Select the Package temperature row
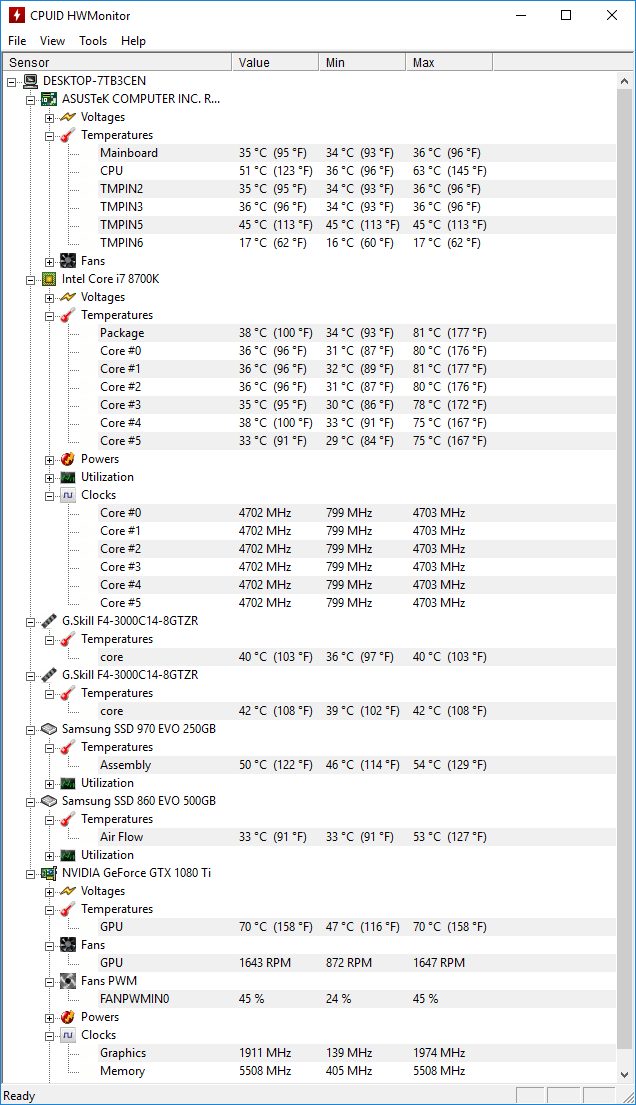This screenshot has height=1105, width=636. point(357,333)
